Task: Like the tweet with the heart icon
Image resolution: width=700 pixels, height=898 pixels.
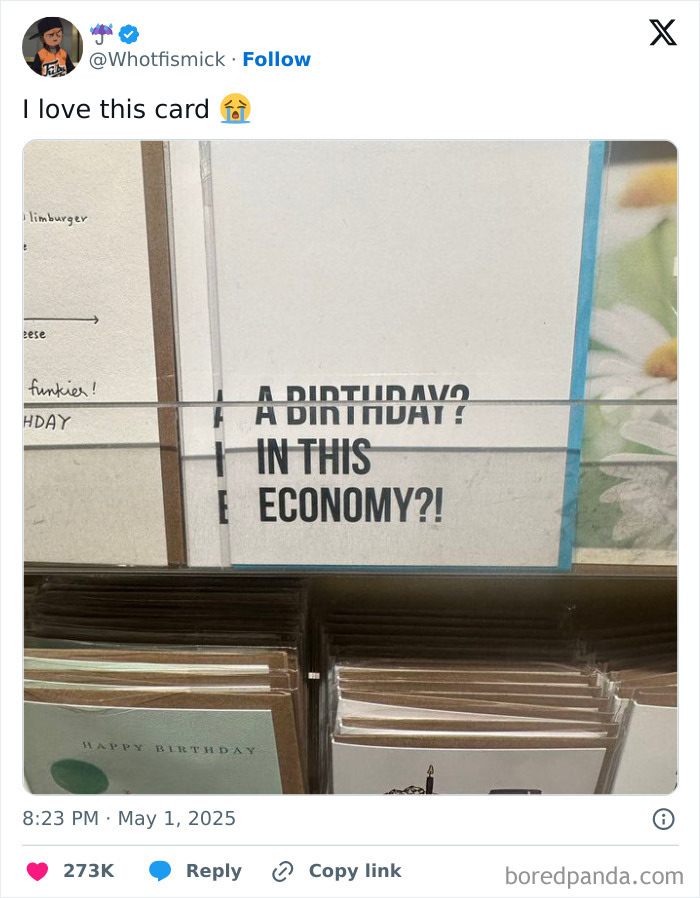Action: point(37,871)
